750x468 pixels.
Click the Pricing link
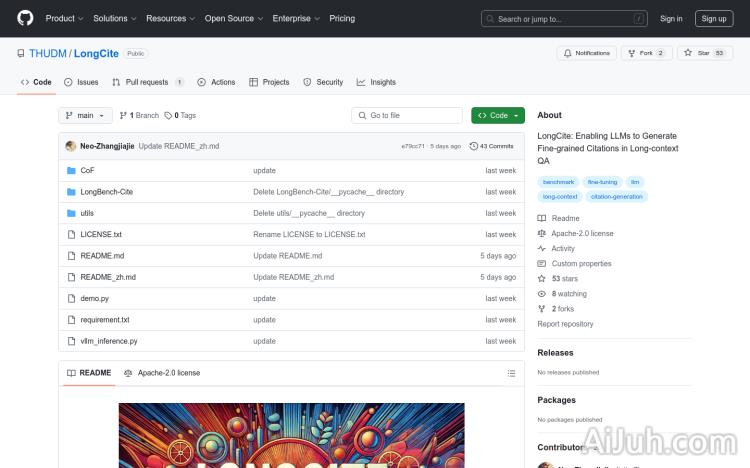click(342, 18)
